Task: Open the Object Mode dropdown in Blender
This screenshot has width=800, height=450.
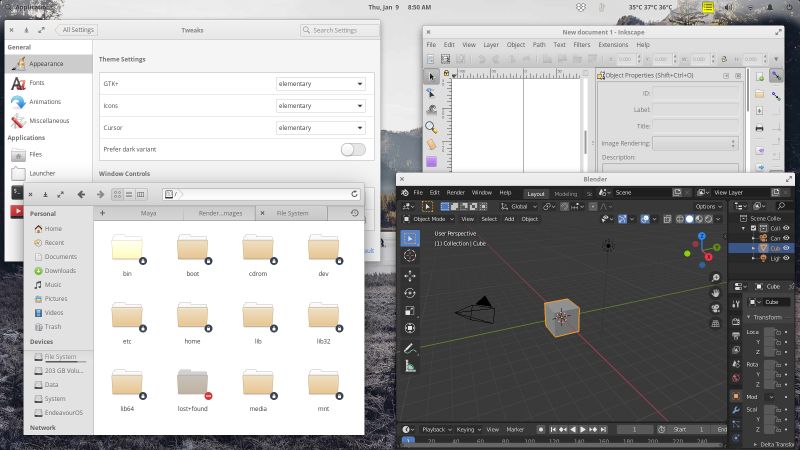Action: [x=431, y=219]
